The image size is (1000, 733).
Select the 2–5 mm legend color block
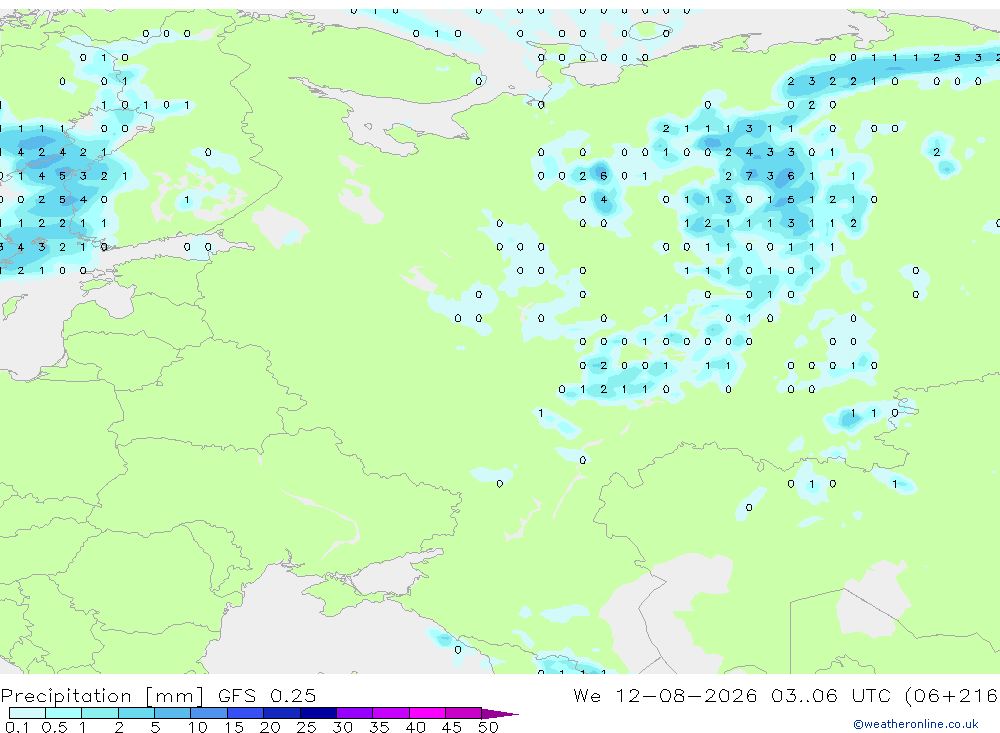click(136, 713)
